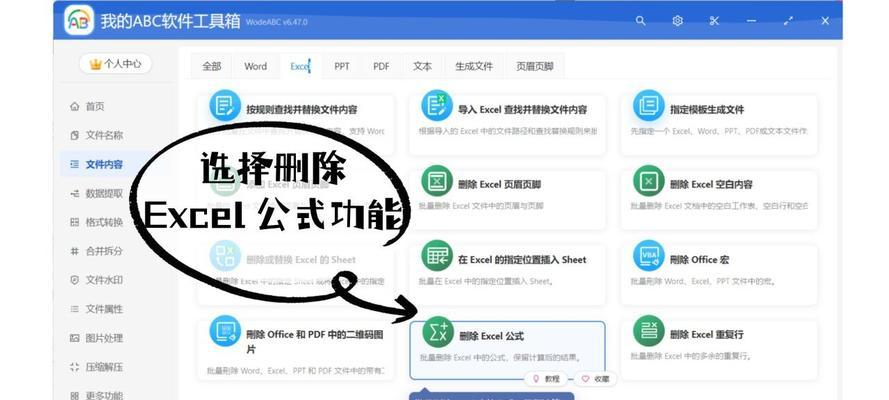Image resolution: width=889 pixels, height=400 pixels.
Task: Open 在 Excel 的指定位置插入 Sheet title
Action: (x=522, y=260)
